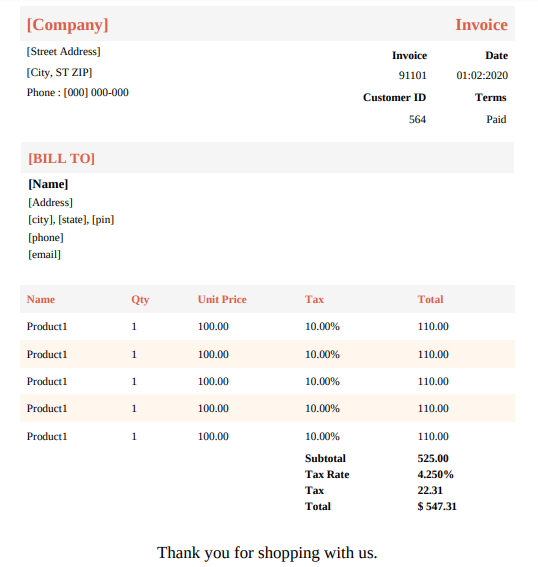538x567 pixels.
Task: Click the Subtotal amount 525.00
Action: point(433,459)
